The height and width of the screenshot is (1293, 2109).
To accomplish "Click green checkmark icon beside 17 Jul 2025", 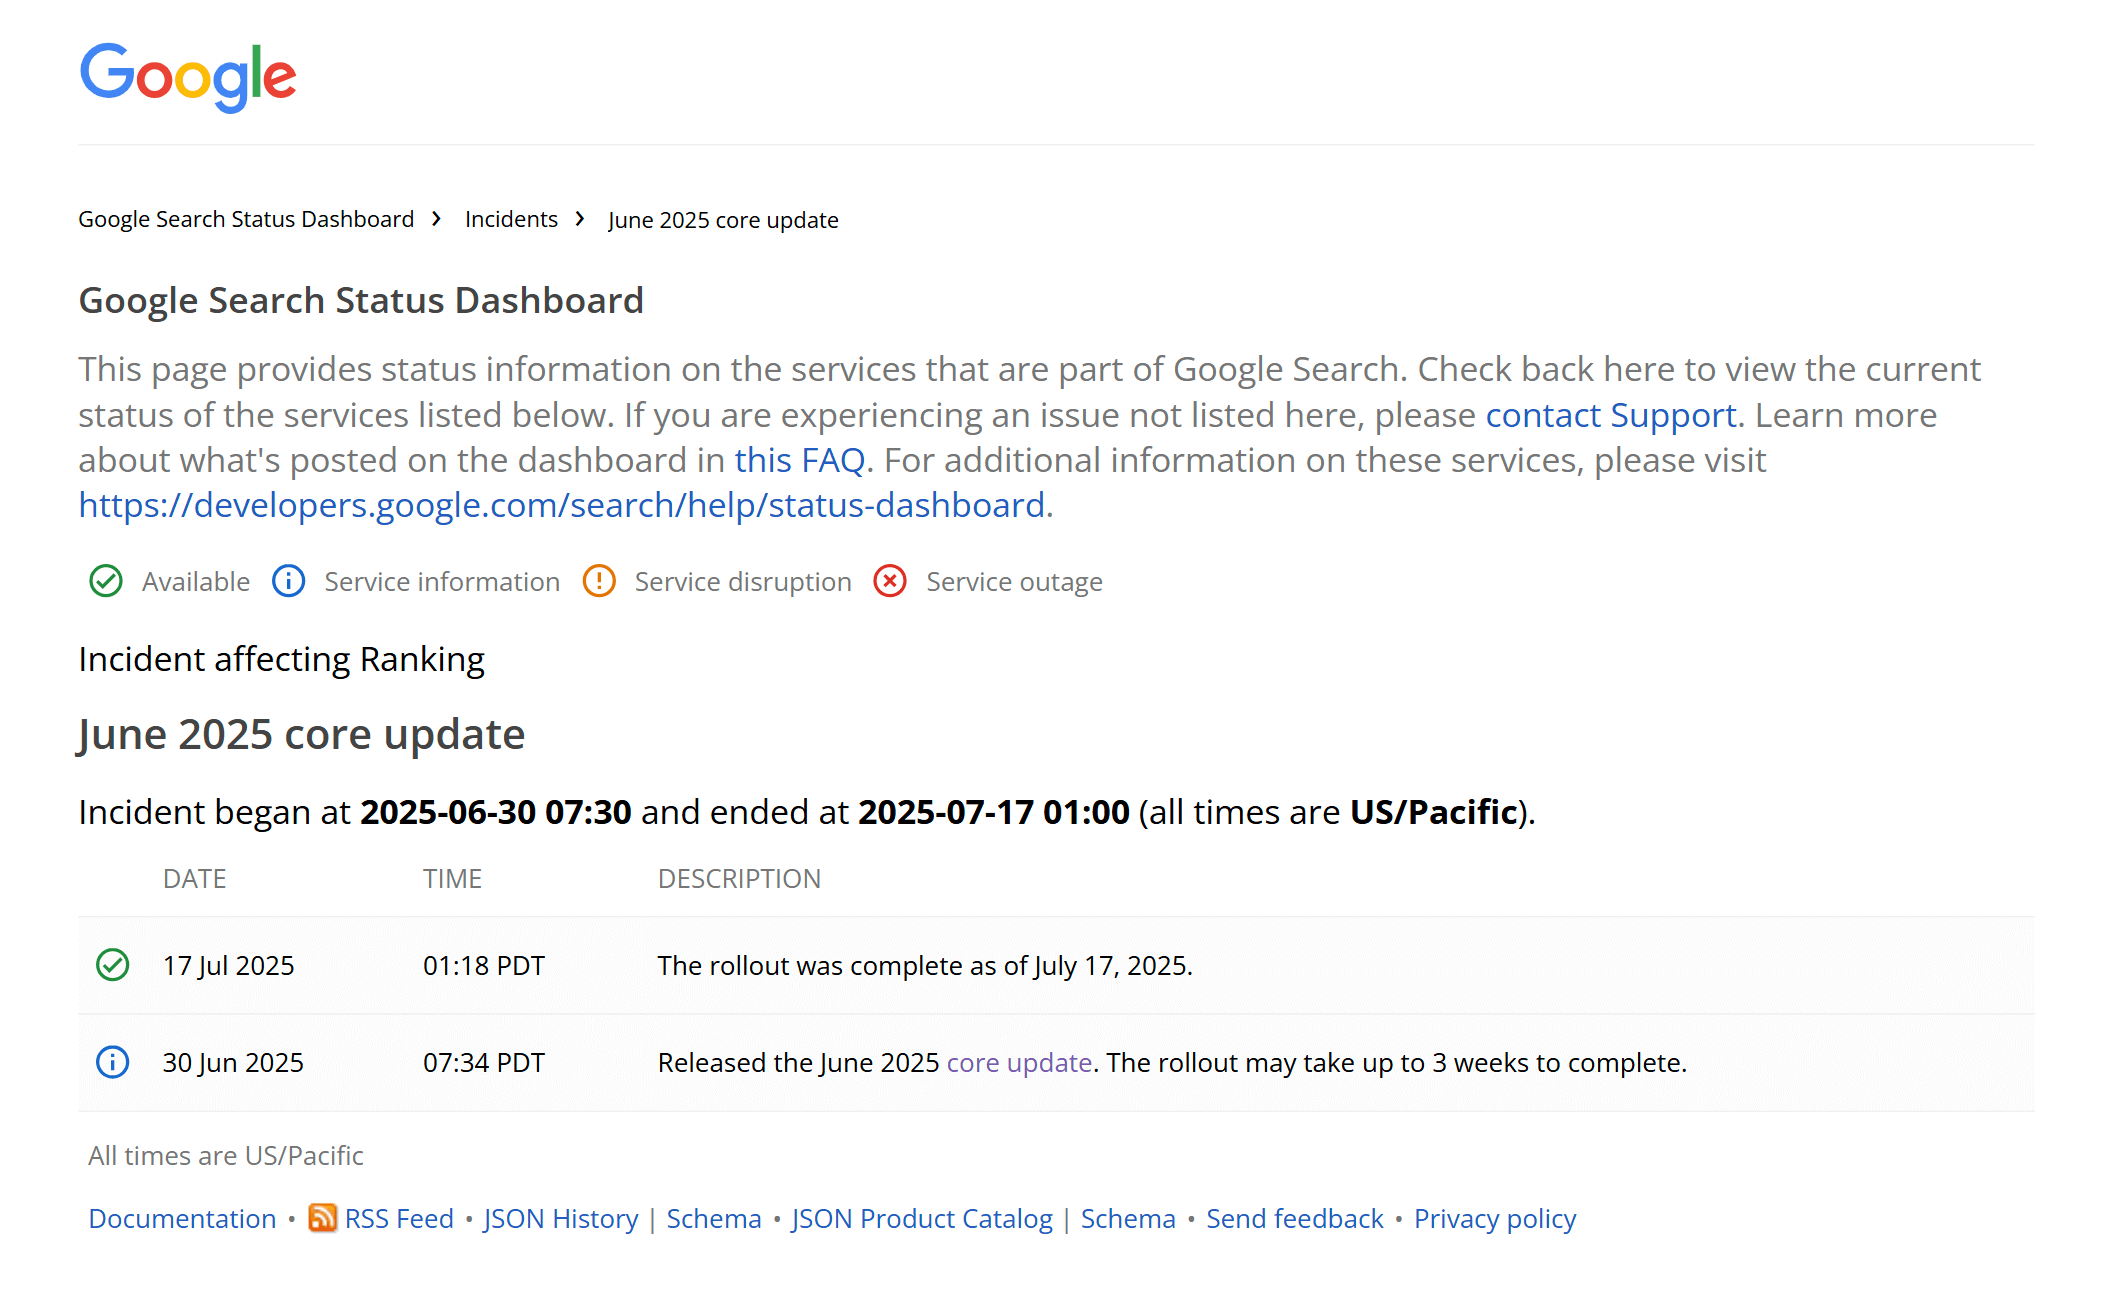I will pyautogui.click(x=113, y=965).
